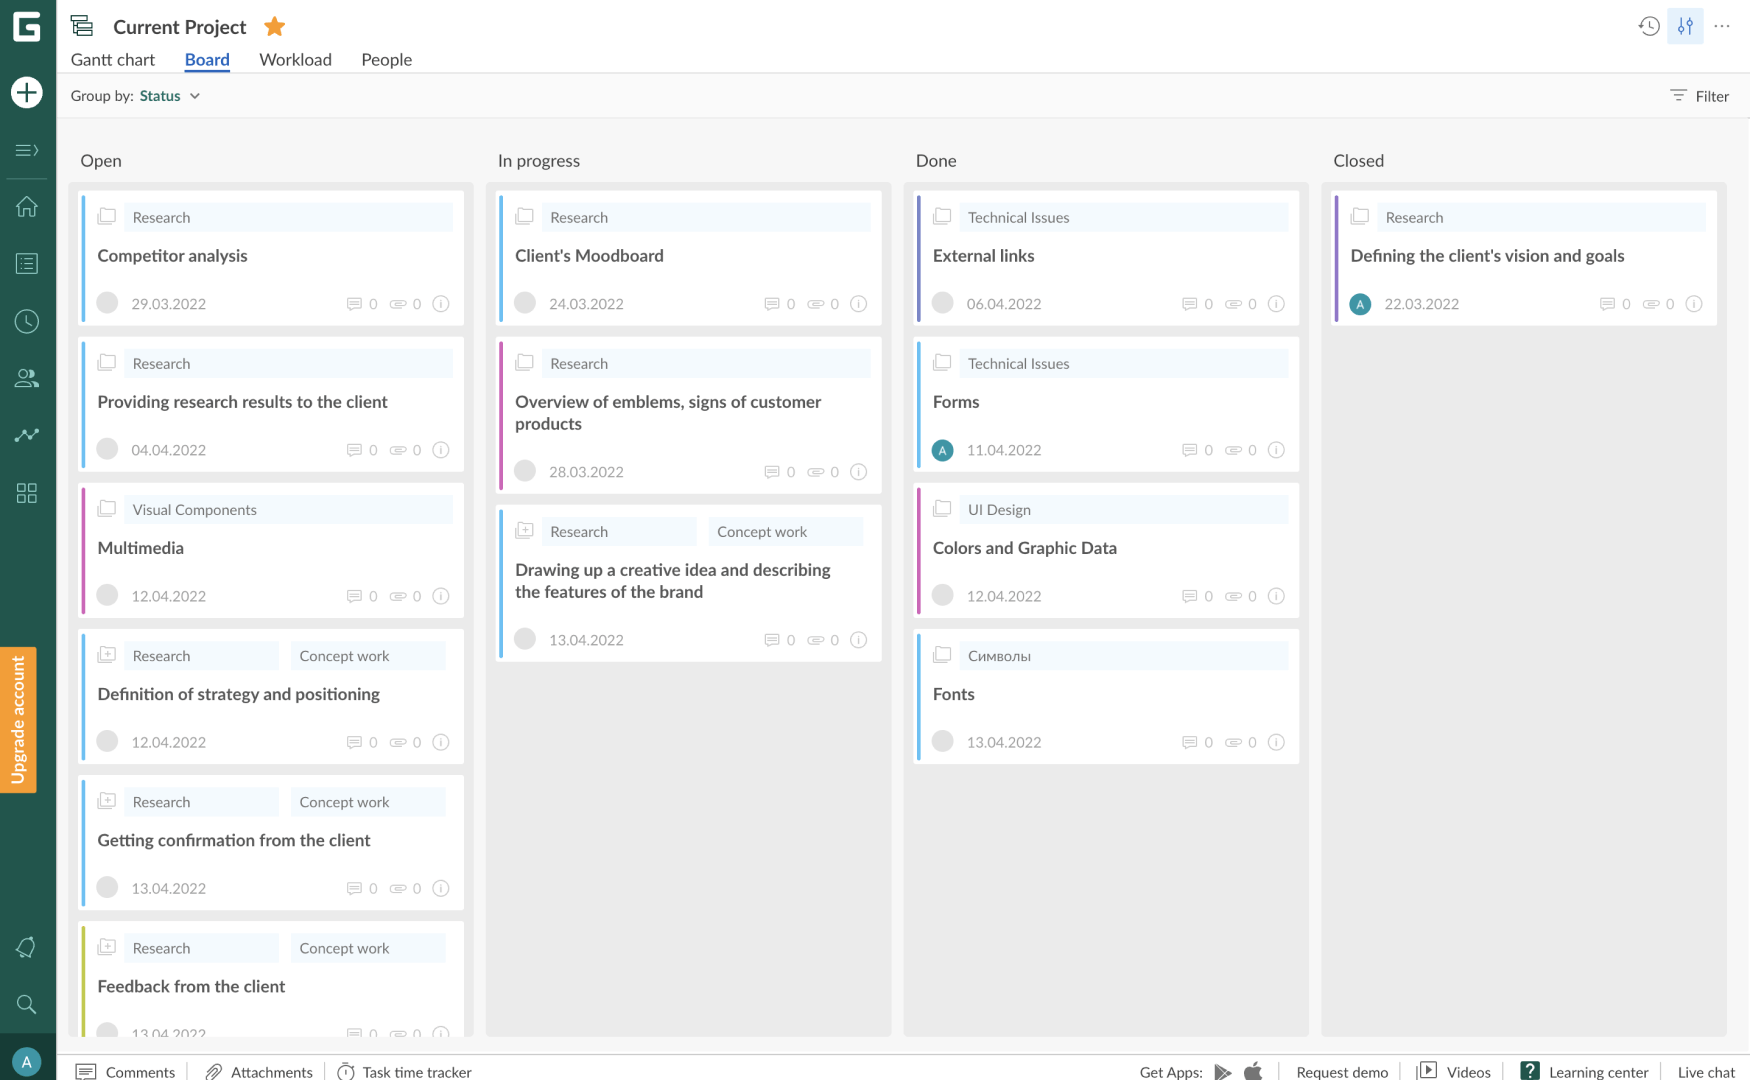Open comments icon on Client's Moodboard card
The image size is (1750, 1080).
pos(772,304)
